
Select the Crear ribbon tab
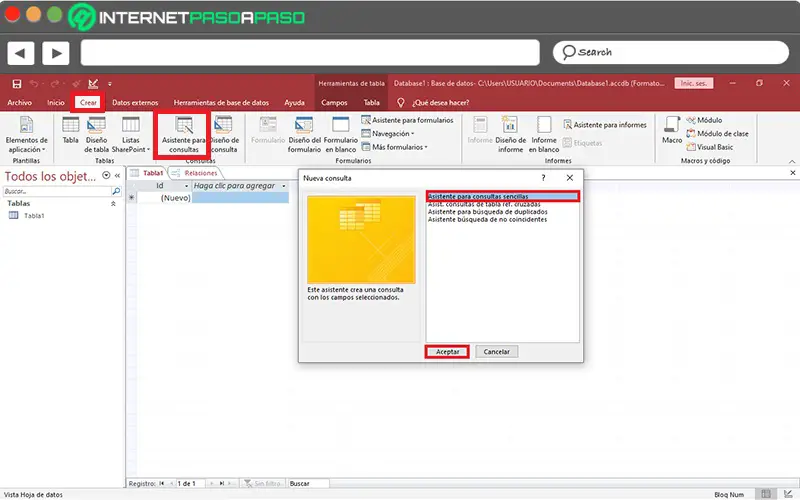click(88, 103)
